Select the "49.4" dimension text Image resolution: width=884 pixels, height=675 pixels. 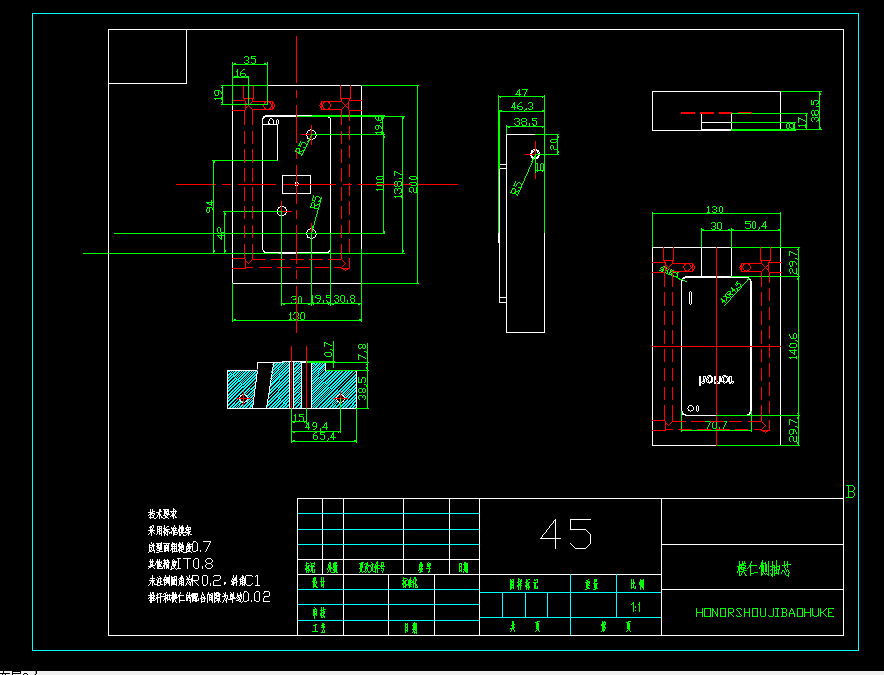[x=316, y=426]
